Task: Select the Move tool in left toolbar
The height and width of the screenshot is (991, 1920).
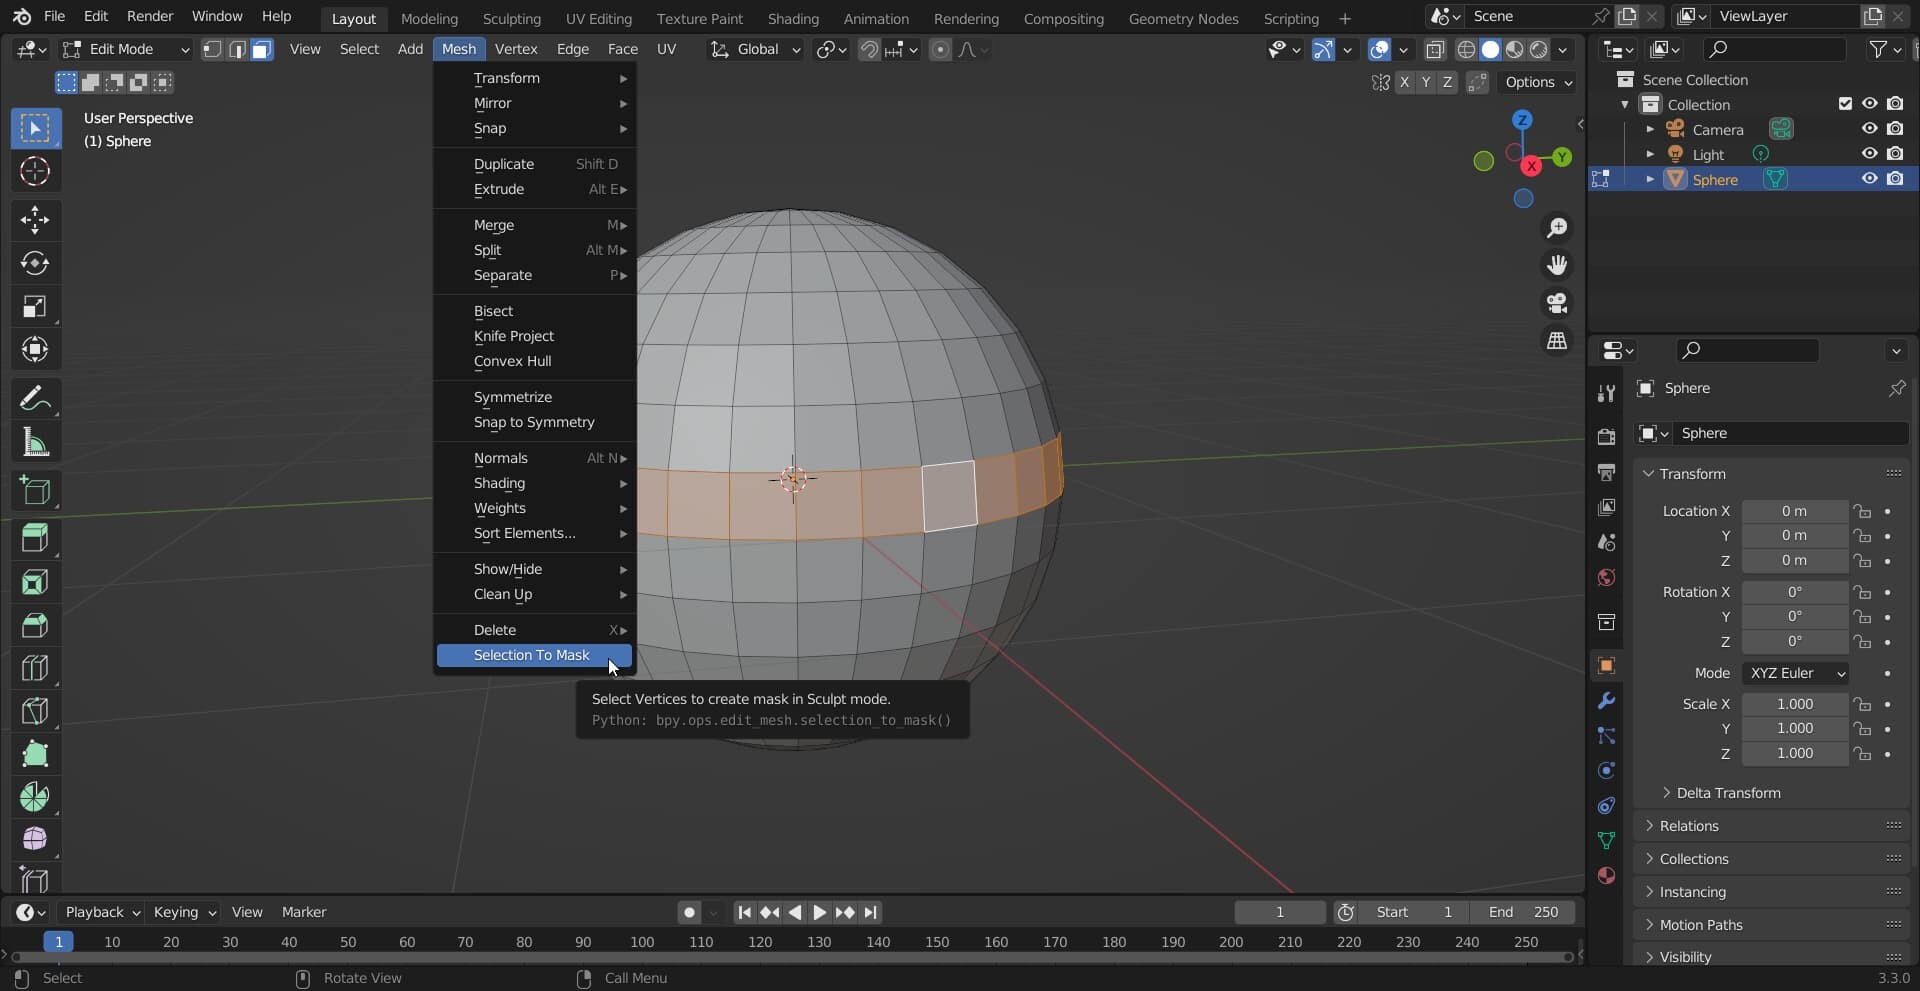Action: point(35,220)
